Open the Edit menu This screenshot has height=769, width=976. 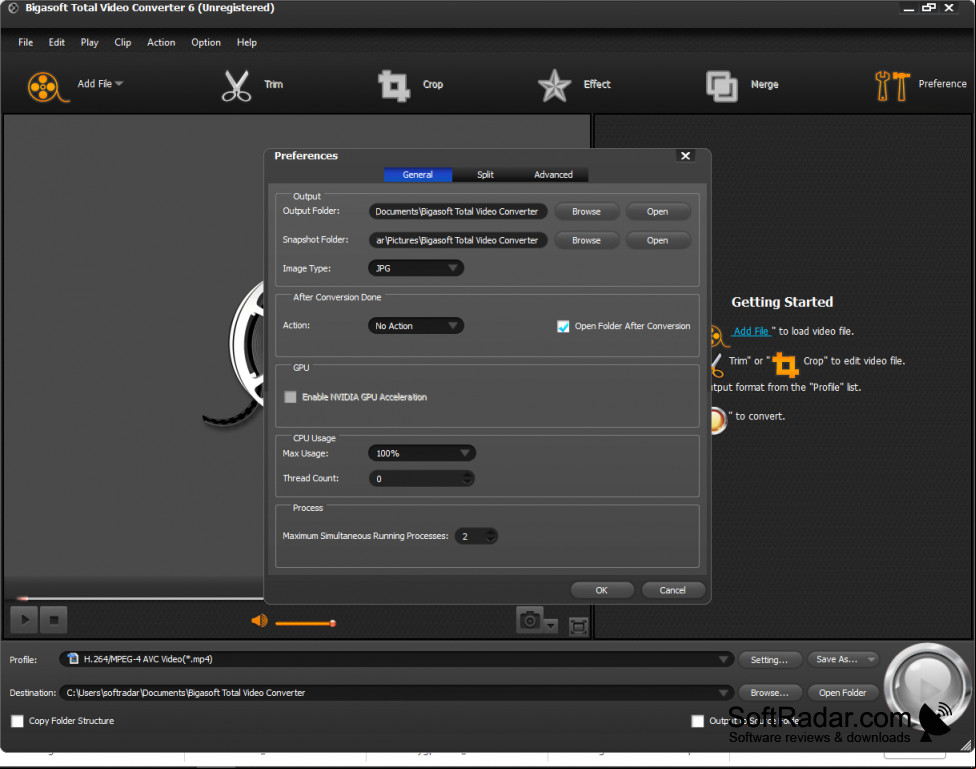coord(57,42)
